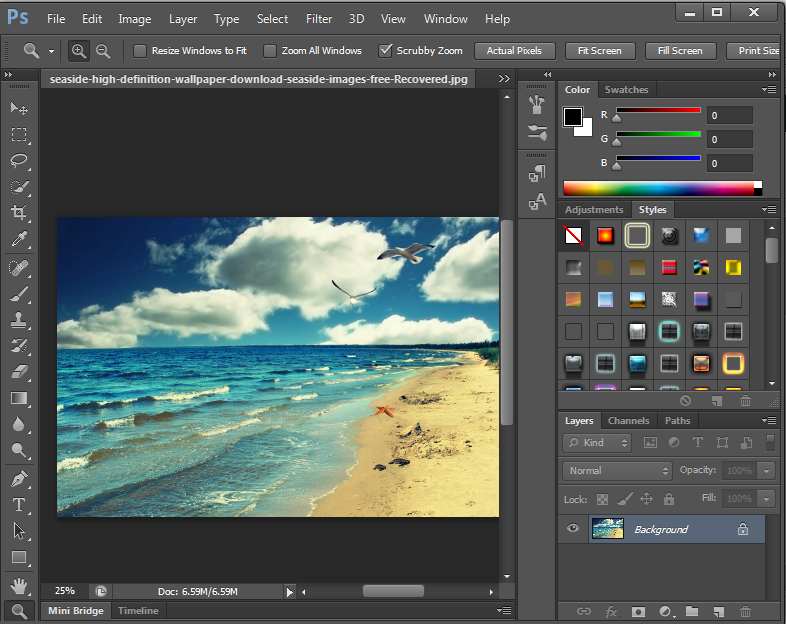Switch to the Channels tab
Screen dimensions: 786x624
[628, 421]
